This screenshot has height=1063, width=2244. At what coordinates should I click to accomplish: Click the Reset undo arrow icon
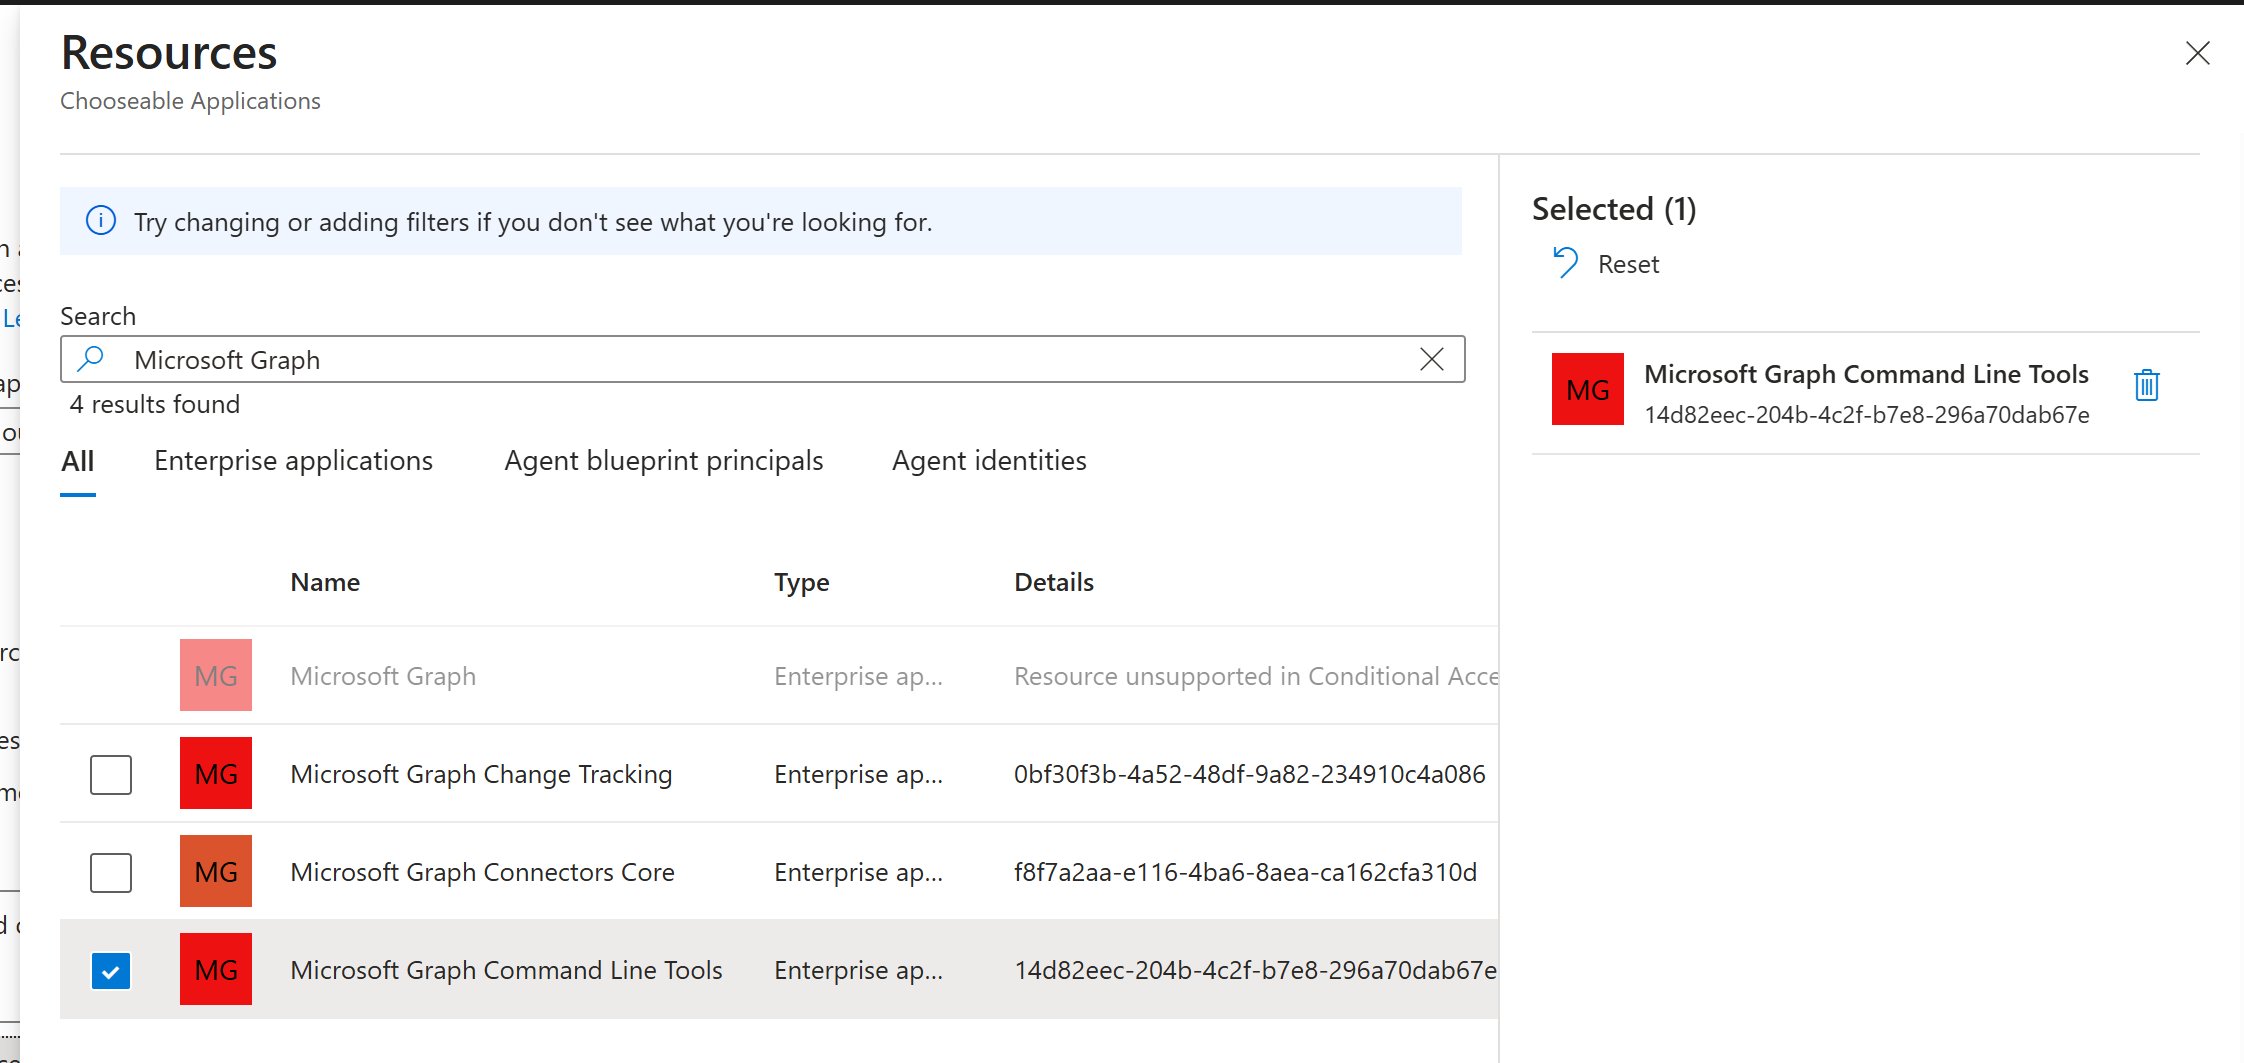1565,263
